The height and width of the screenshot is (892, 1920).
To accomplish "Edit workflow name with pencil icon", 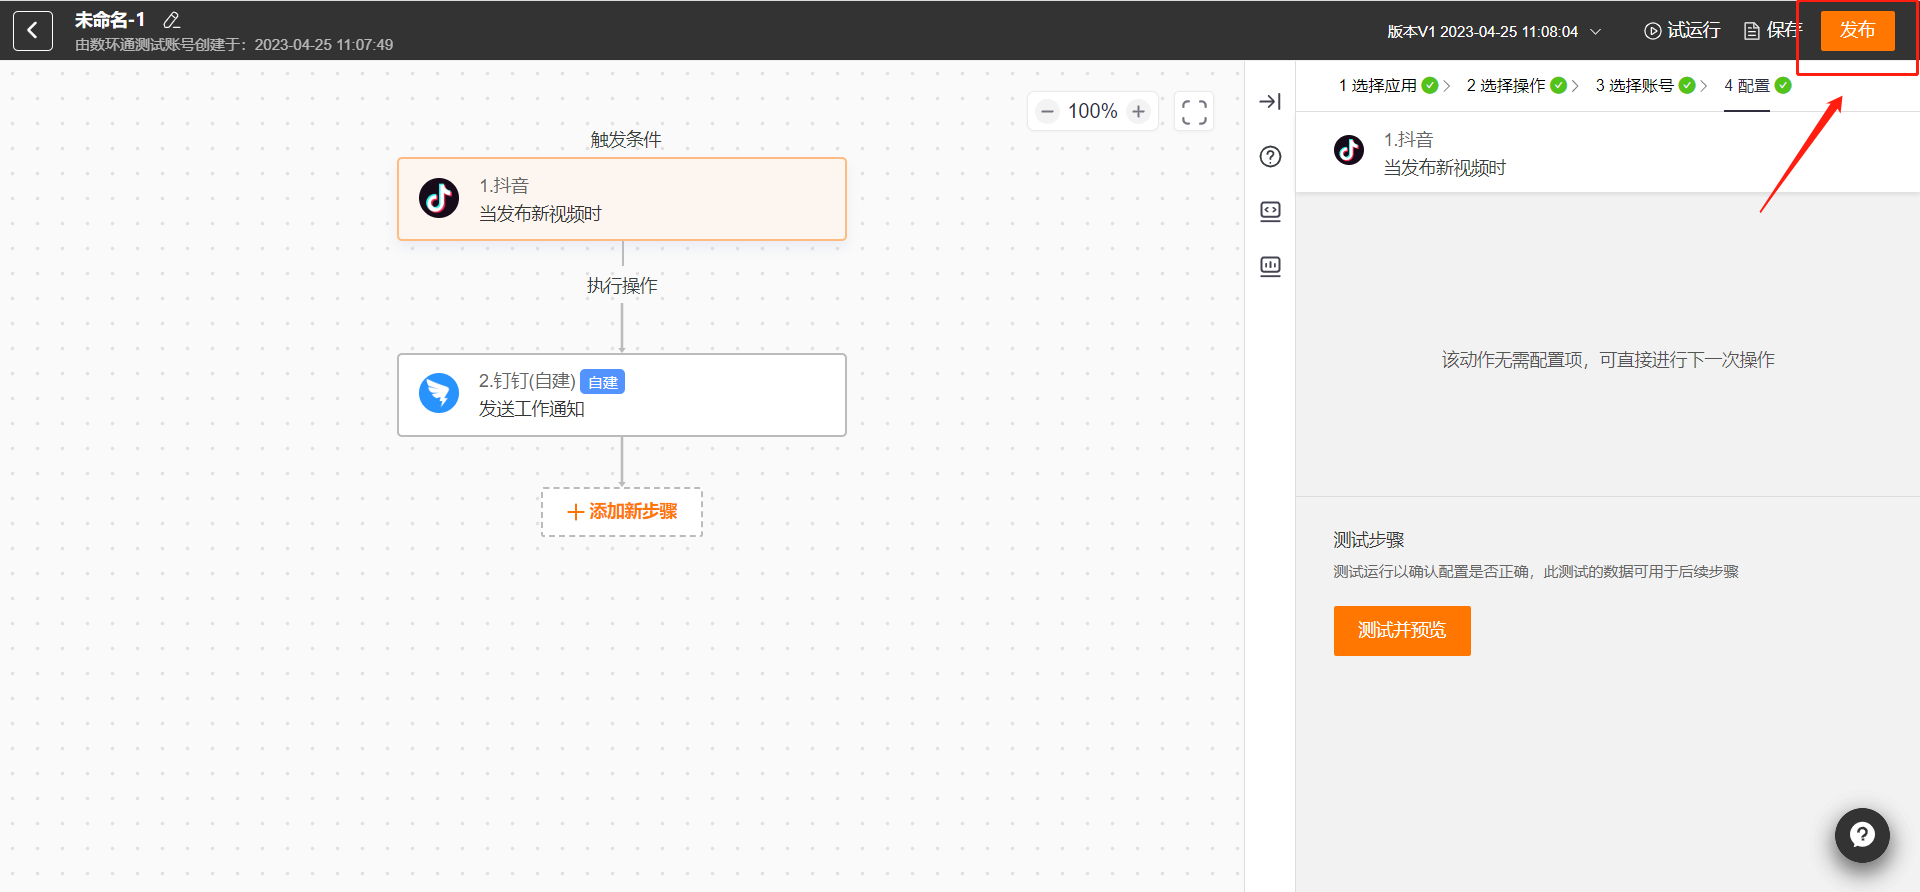I will click(171, 20).
